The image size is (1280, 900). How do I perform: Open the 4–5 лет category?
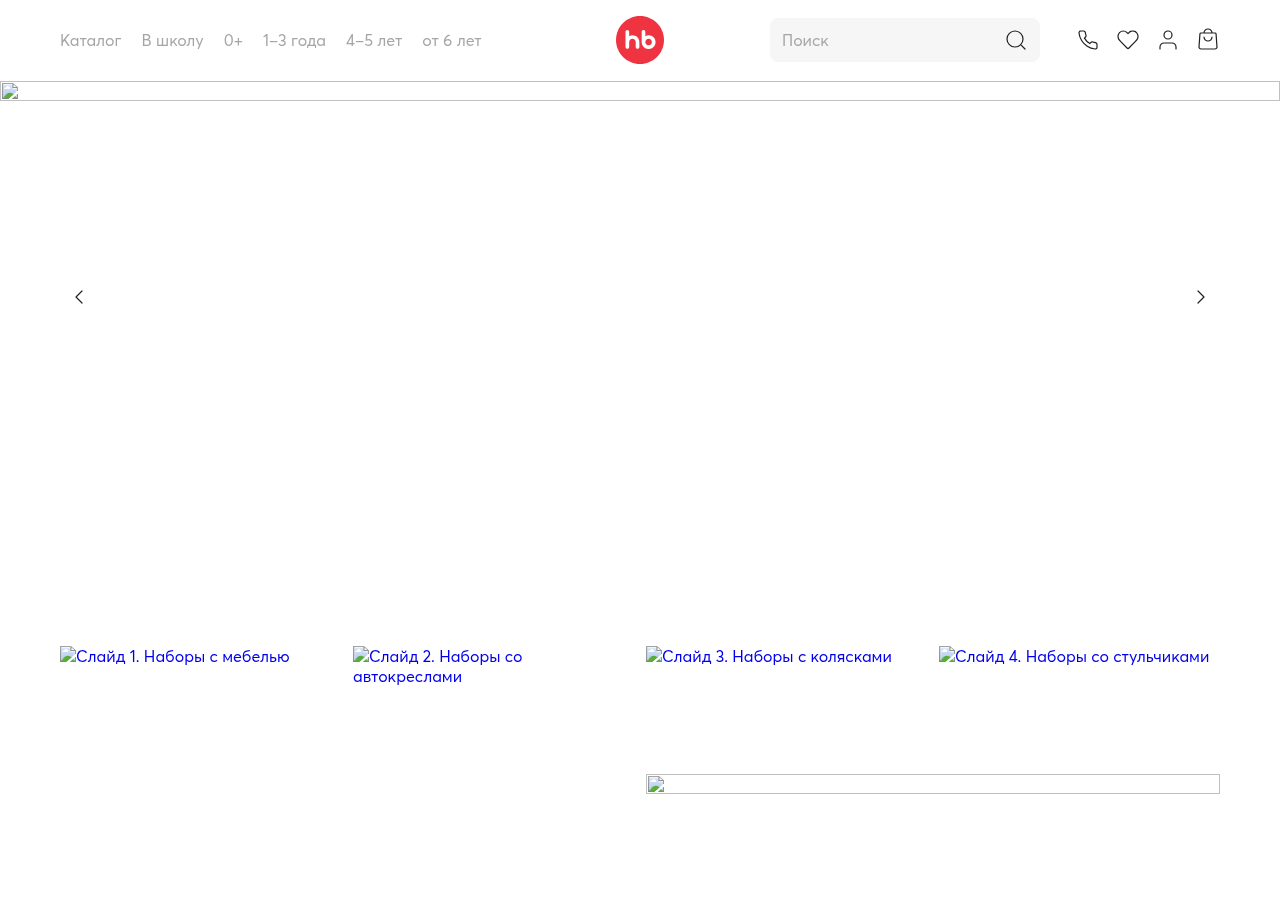374,40
